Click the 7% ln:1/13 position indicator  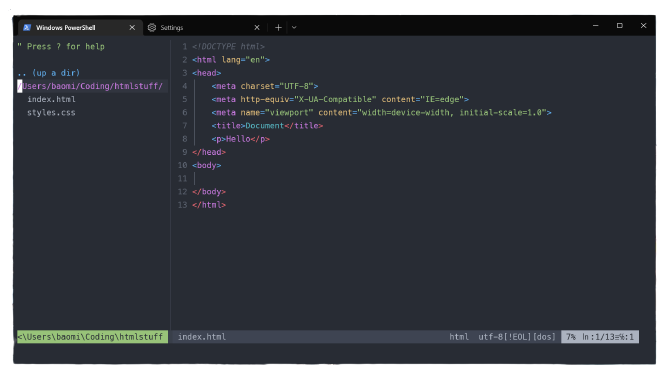point(600,337)
